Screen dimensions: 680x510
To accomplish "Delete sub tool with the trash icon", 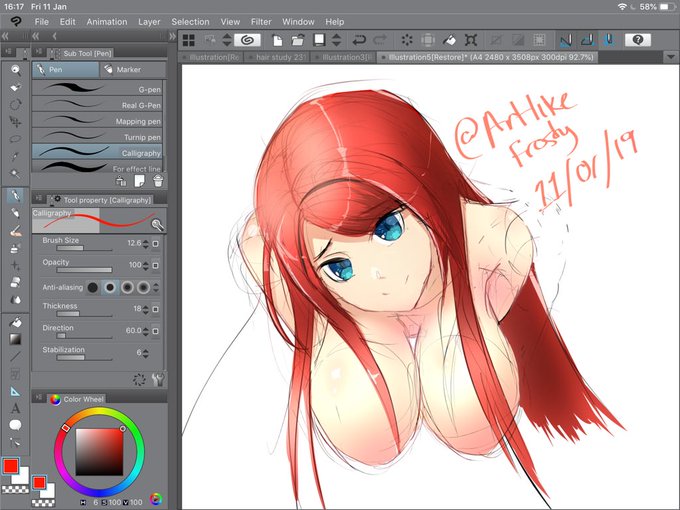I will click(x=158, y=181).
